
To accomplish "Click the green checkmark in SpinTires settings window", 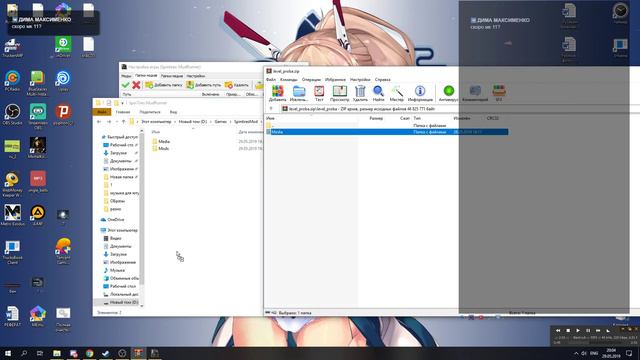I will click(126, 85).
